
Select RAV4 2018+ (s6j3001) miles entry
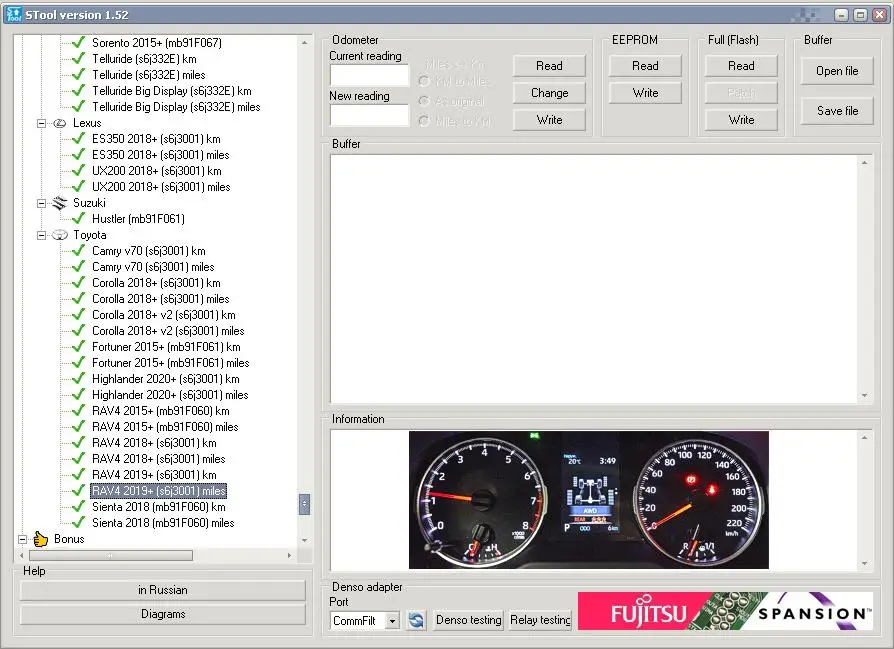click(159, 459)
